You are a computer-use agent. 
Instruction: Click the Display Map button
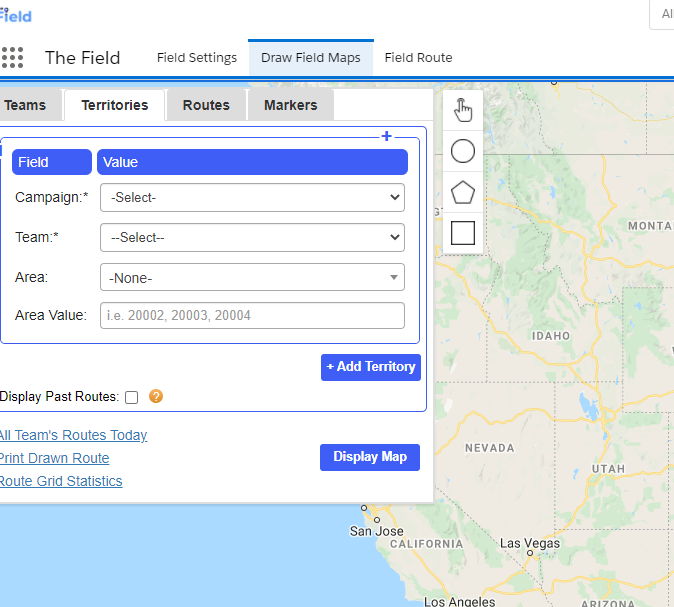[x=370, y=457]
